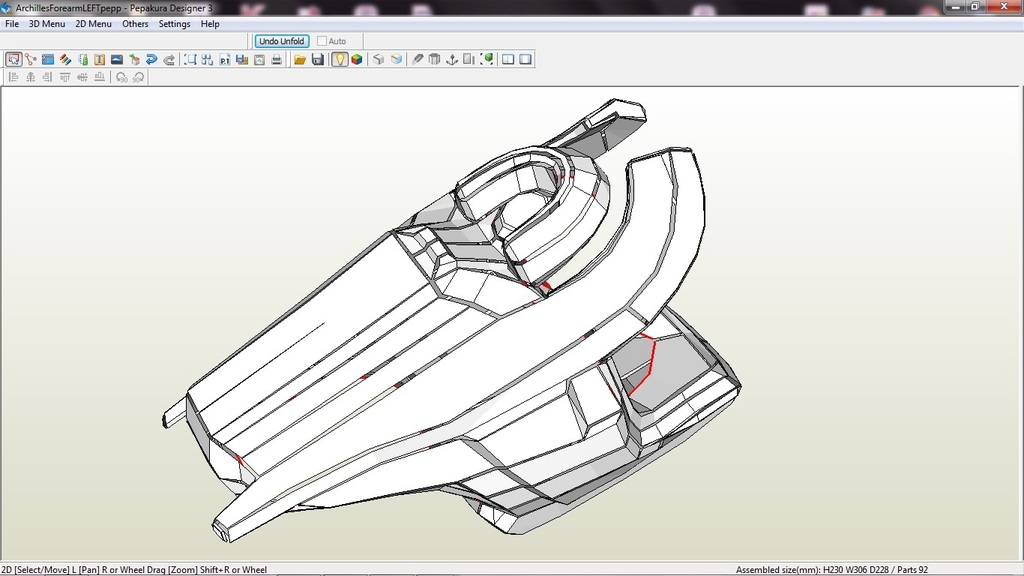Expand the 2D Menu dropdown
This screenshot has width=1024, height=576.
pyautogui.click(x=93, y=24)
